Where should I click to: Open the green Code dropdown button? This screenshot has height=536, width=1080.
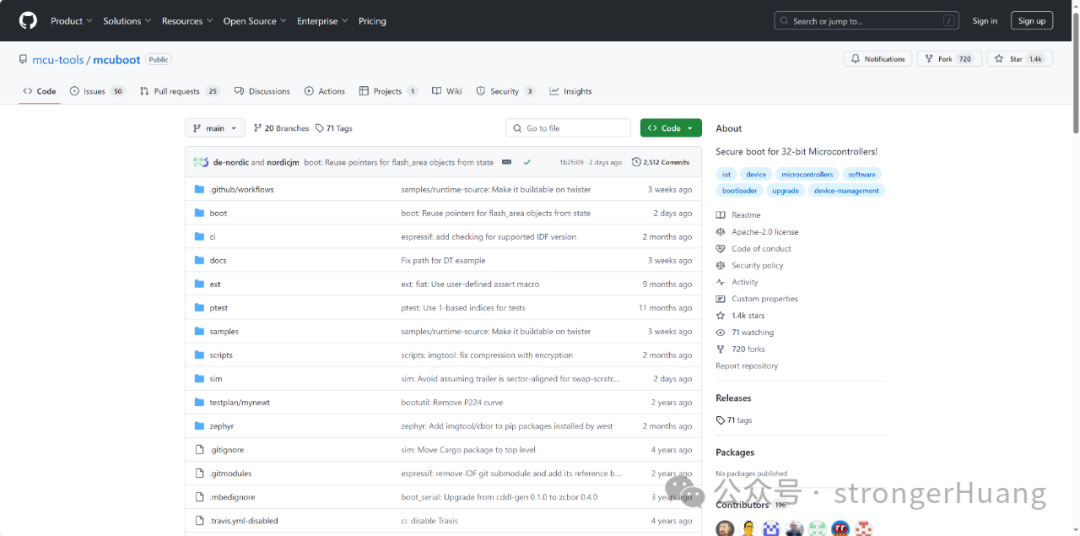pyautogui.click(x=671, y=128)
